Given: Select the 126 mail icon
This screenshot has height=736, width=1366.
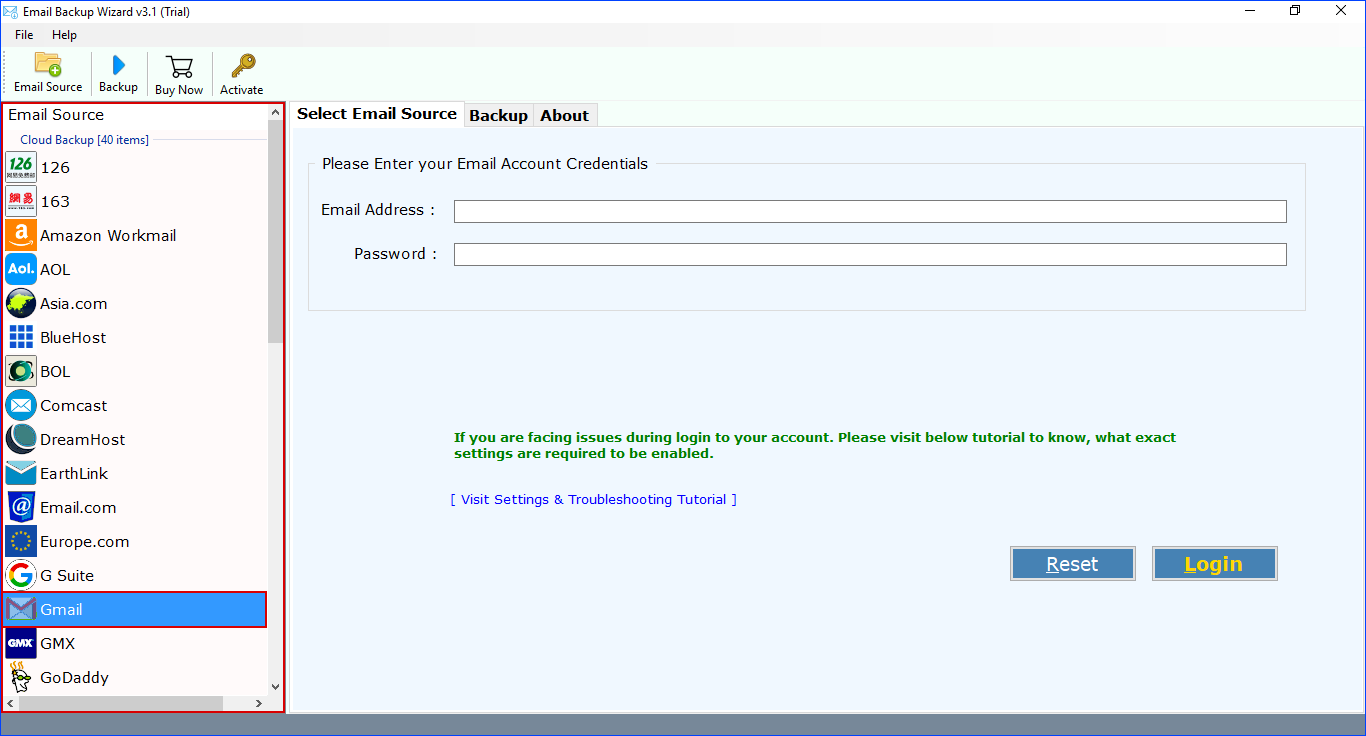Looking at the screenshot, I should [21, 167].
